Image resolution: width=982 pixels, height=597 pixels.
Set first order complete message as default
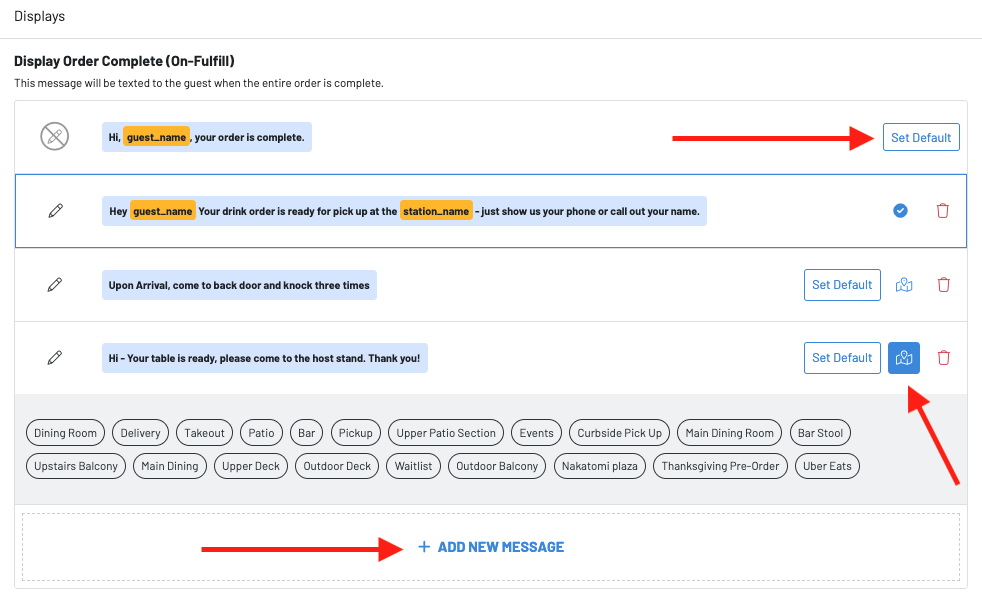click(x=921, y=137)
